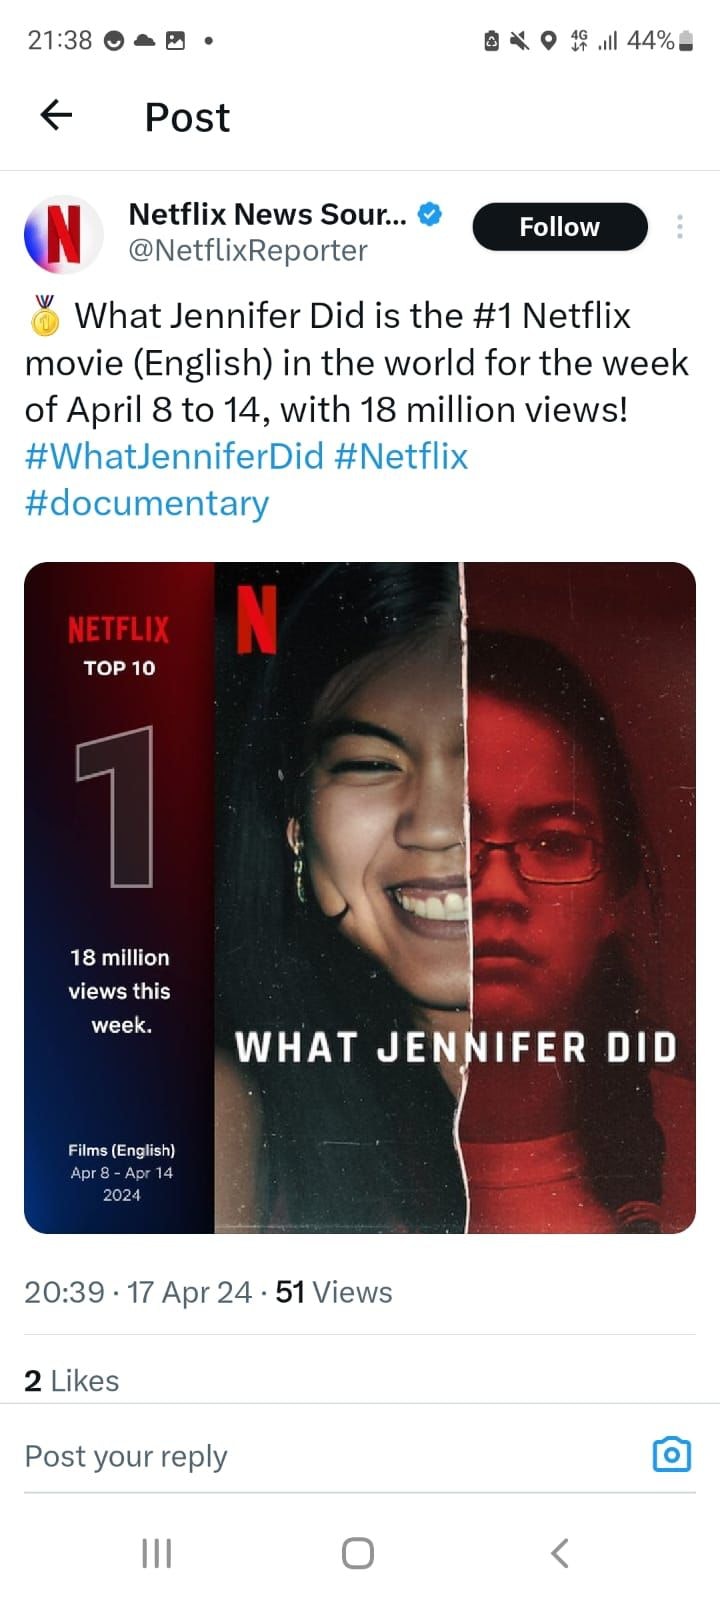Open the #documentary hashtag
Screen dimensions: 720x1600
(x=147, y=502)
